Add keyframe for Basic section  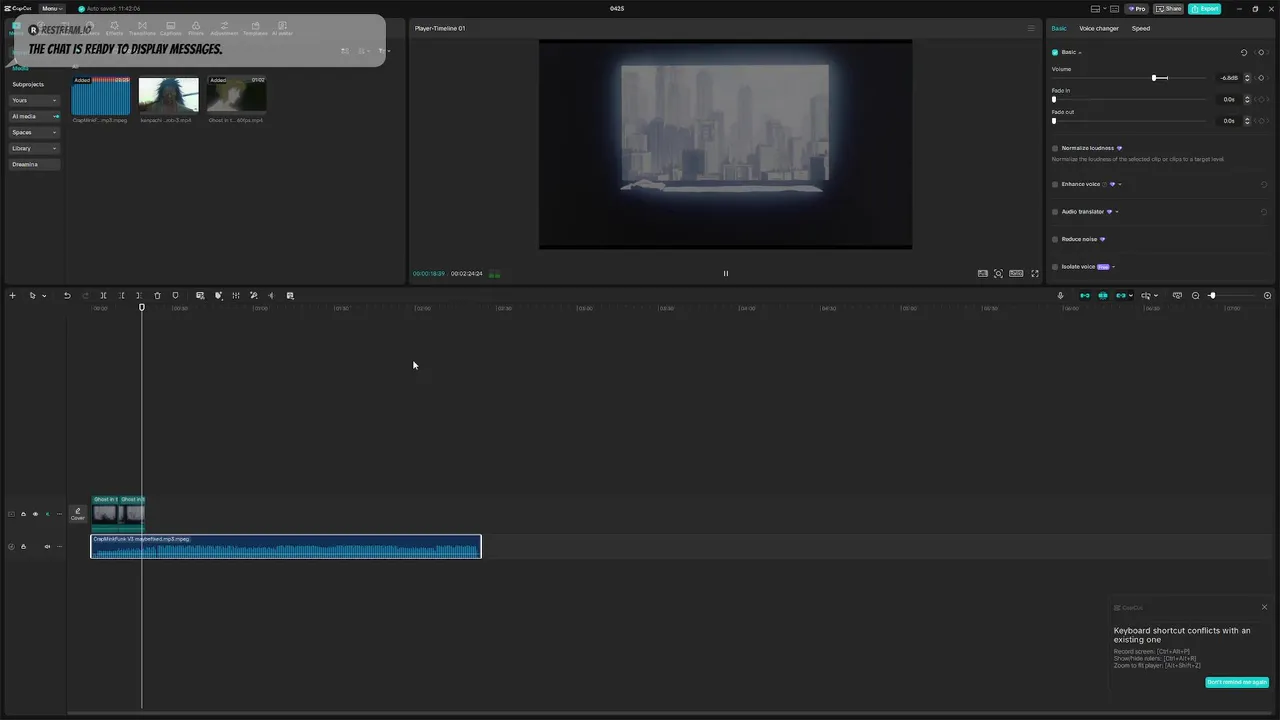[1261, 52]
